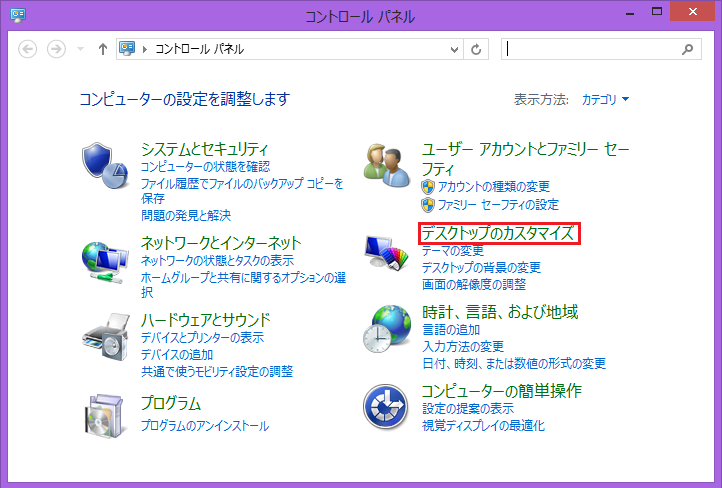Open the Network and Internet globe icon
Image resolution: width=722 pixels, height=488 pixels.
pyautogui.click(x=105, y=260)
